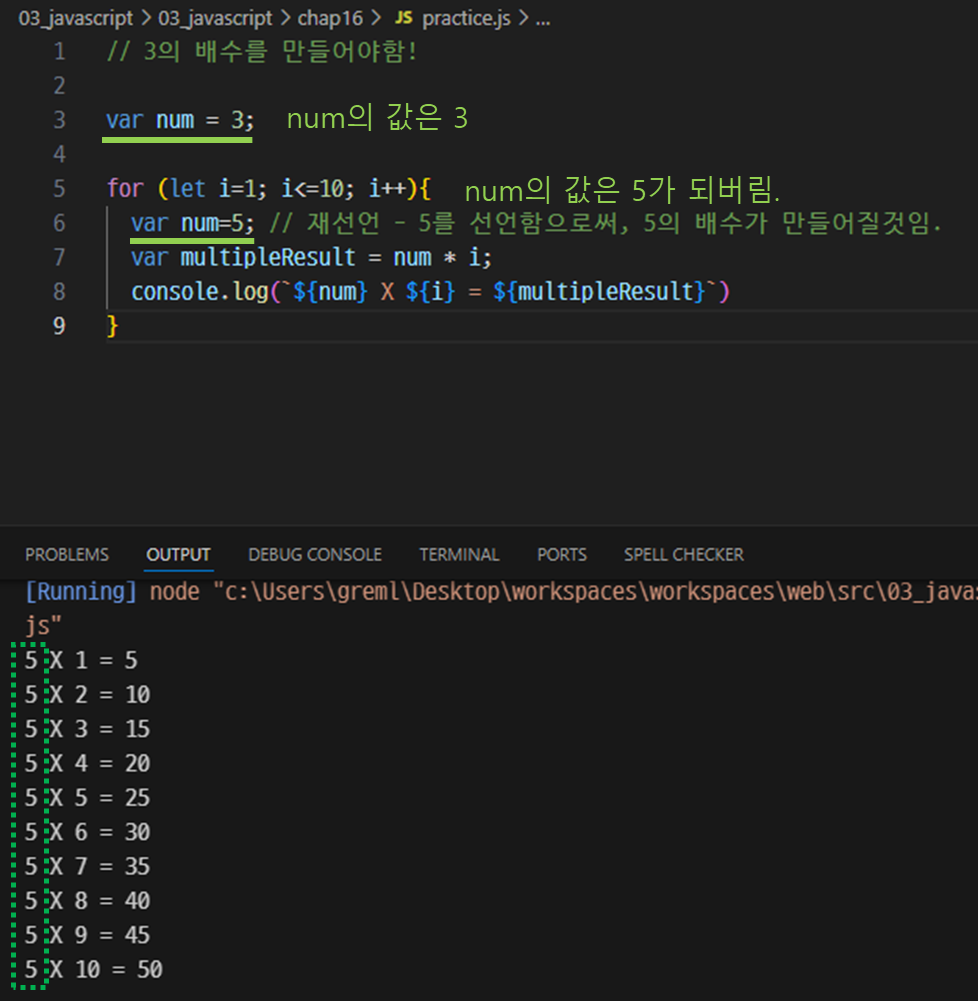Expand chevron after practice.js breadcrumb
Screen dimensions: 978x1001
pos(523,18)
